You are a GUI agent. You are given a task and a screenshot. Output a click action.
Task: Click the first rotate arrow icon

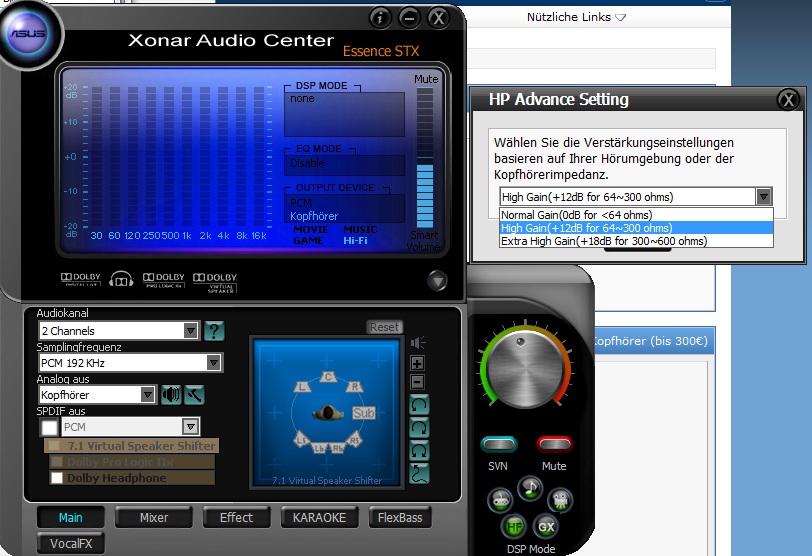[419, 404]
